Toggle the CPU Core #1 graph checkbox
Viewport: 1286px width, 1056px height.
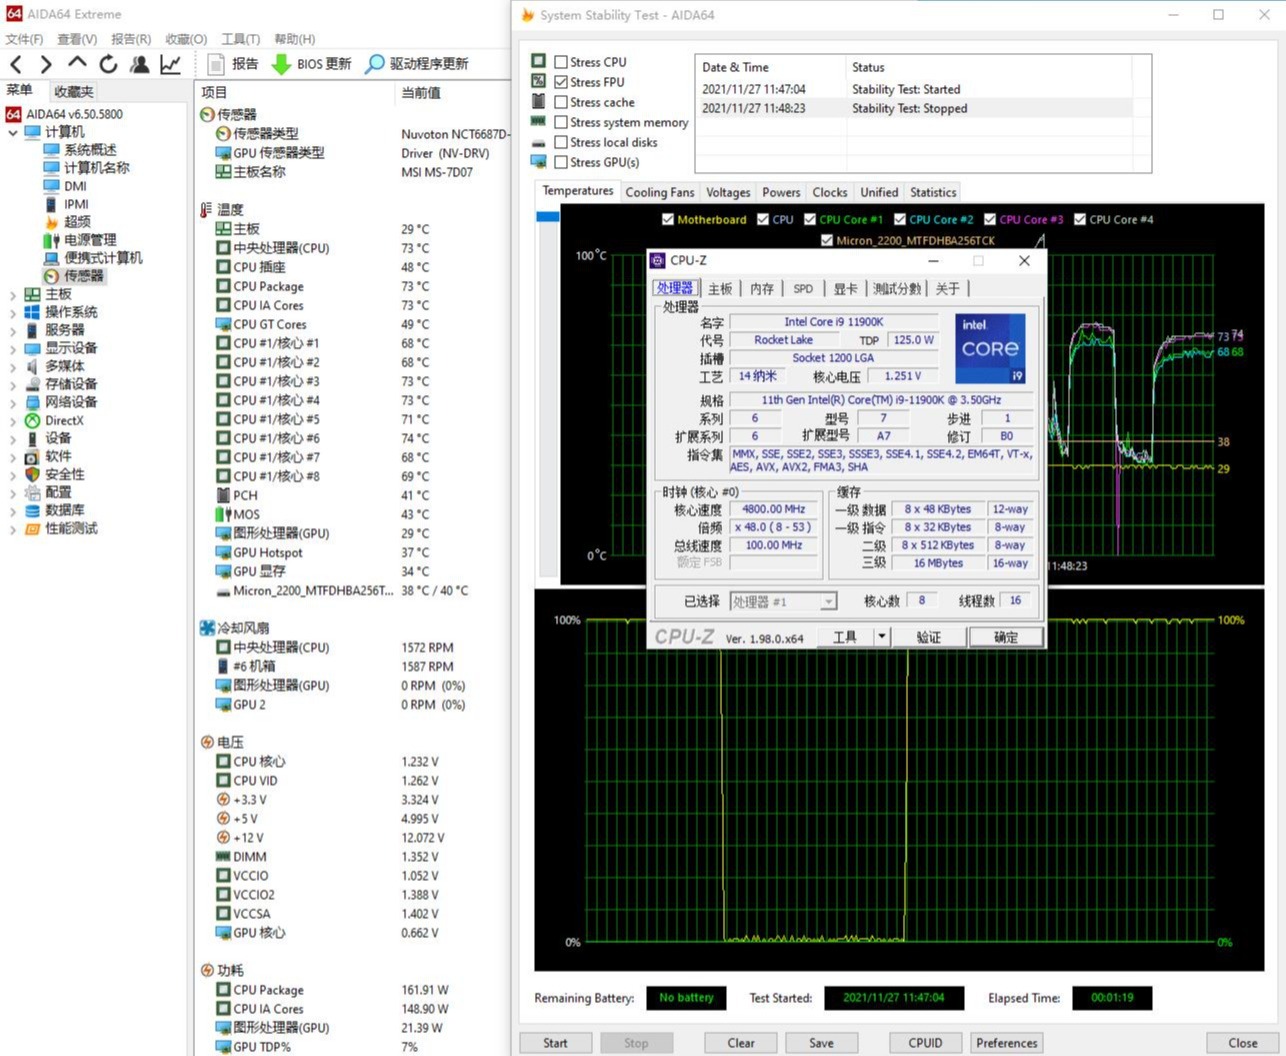[810, 220]
